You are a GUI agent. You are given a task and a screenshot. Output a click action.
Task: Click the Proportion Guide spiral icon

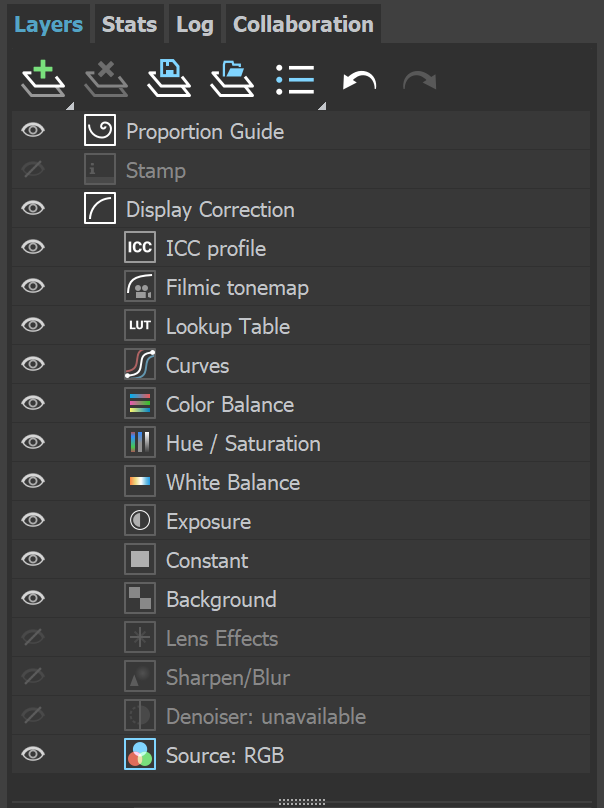click(100, 130)
